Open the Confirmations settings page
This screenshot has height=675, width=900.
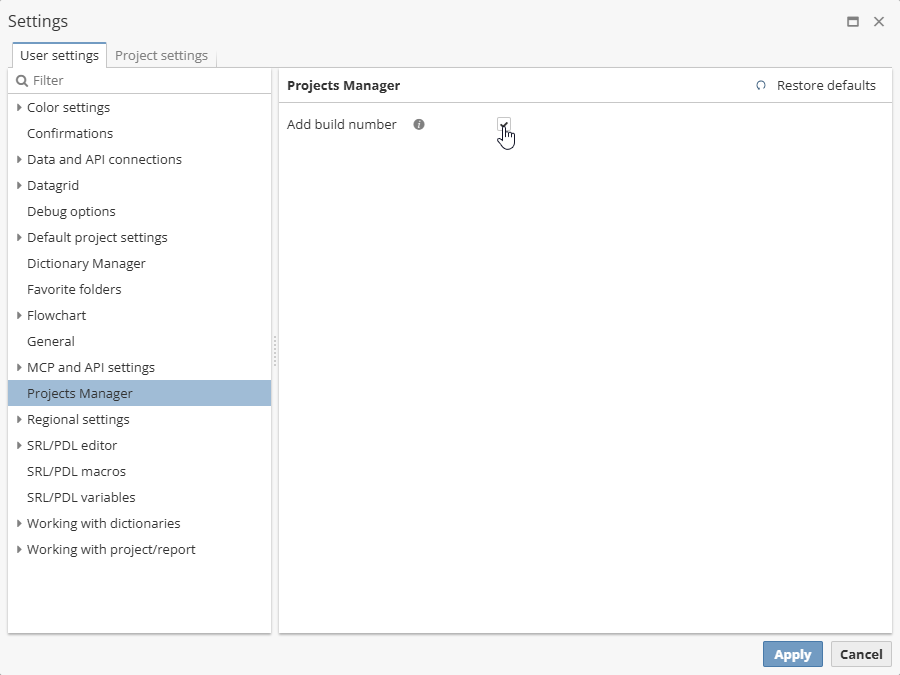(70, 134)
